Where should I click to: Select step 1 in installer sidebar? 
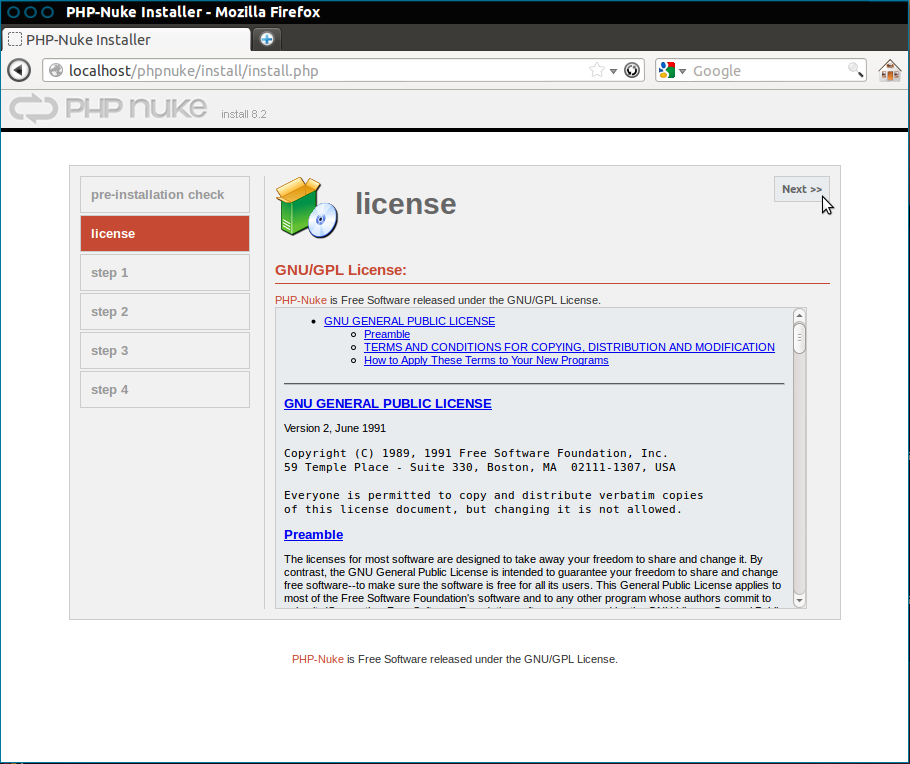[x=165, y=272]
